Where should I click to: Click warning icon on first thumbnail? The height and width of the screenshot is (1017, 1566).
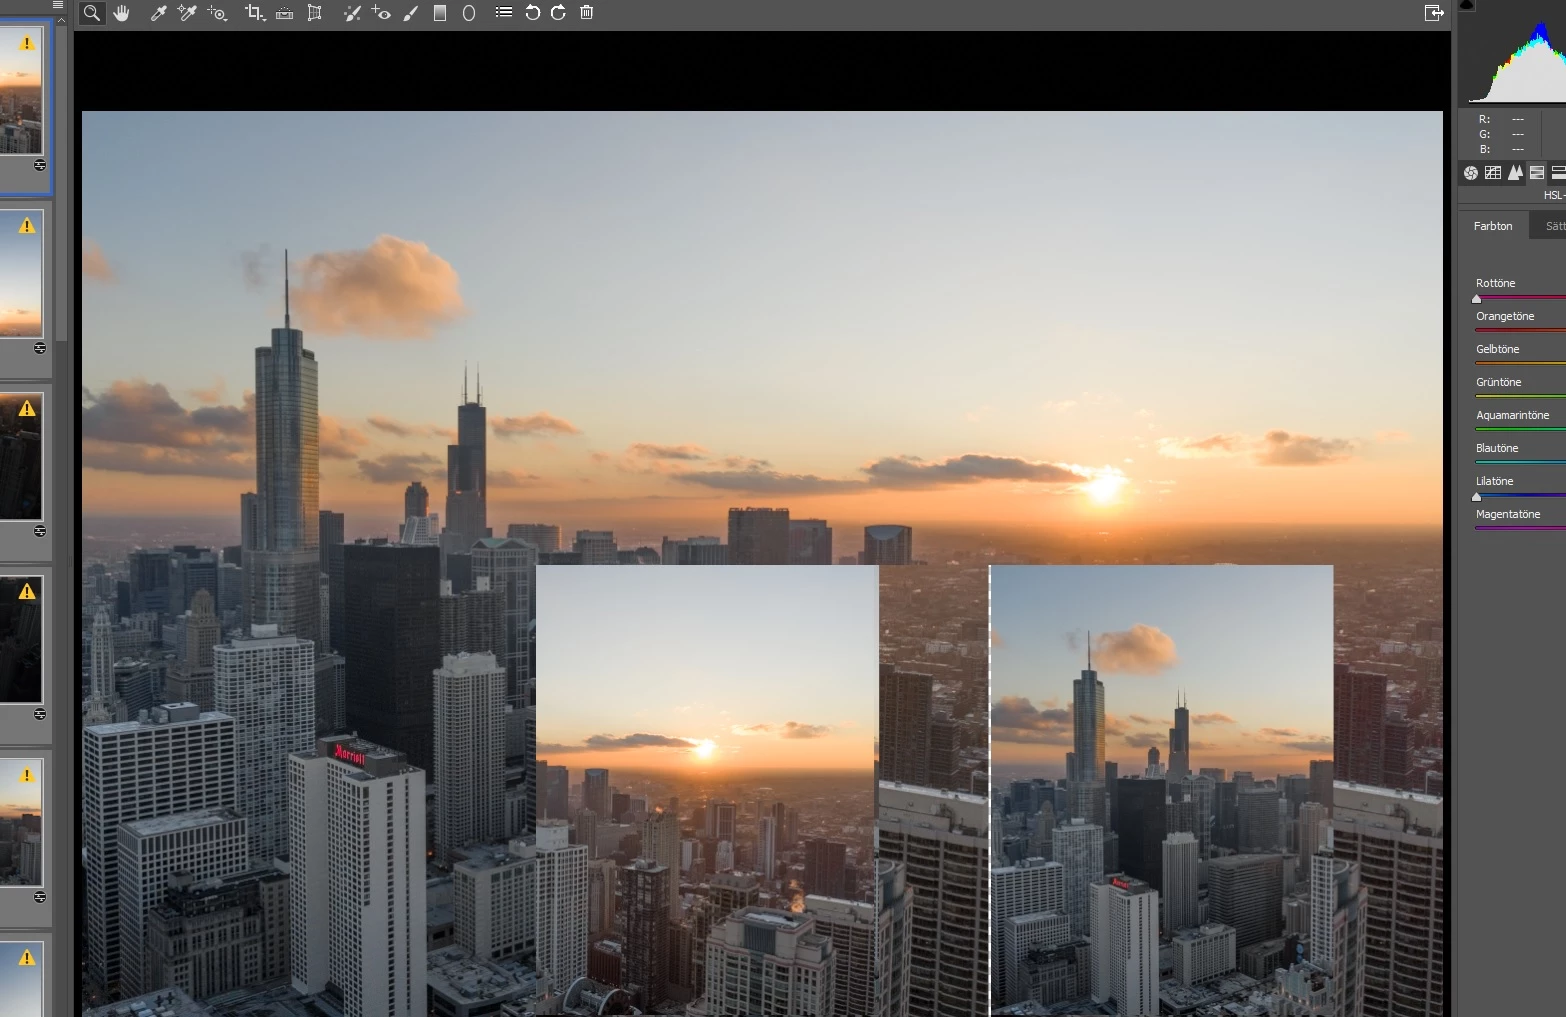point(27,43)
